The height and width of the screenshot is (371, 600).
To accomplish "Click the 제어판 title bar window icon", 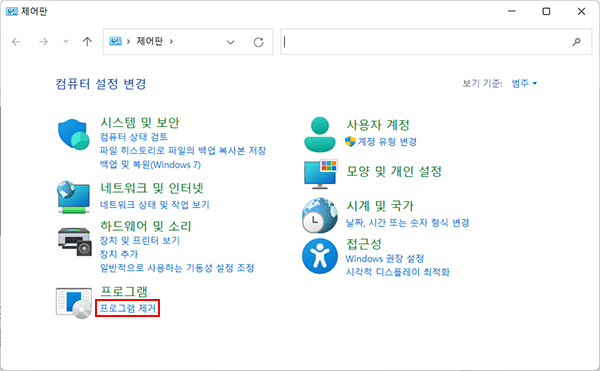I will (11, 11).
